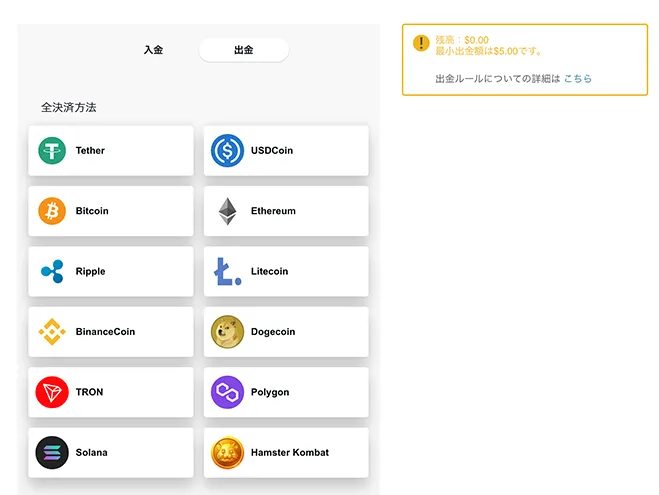Screen dimensions: 659x495
Task: Click the 出金ルールについての詳細は text
Action: 498,79
